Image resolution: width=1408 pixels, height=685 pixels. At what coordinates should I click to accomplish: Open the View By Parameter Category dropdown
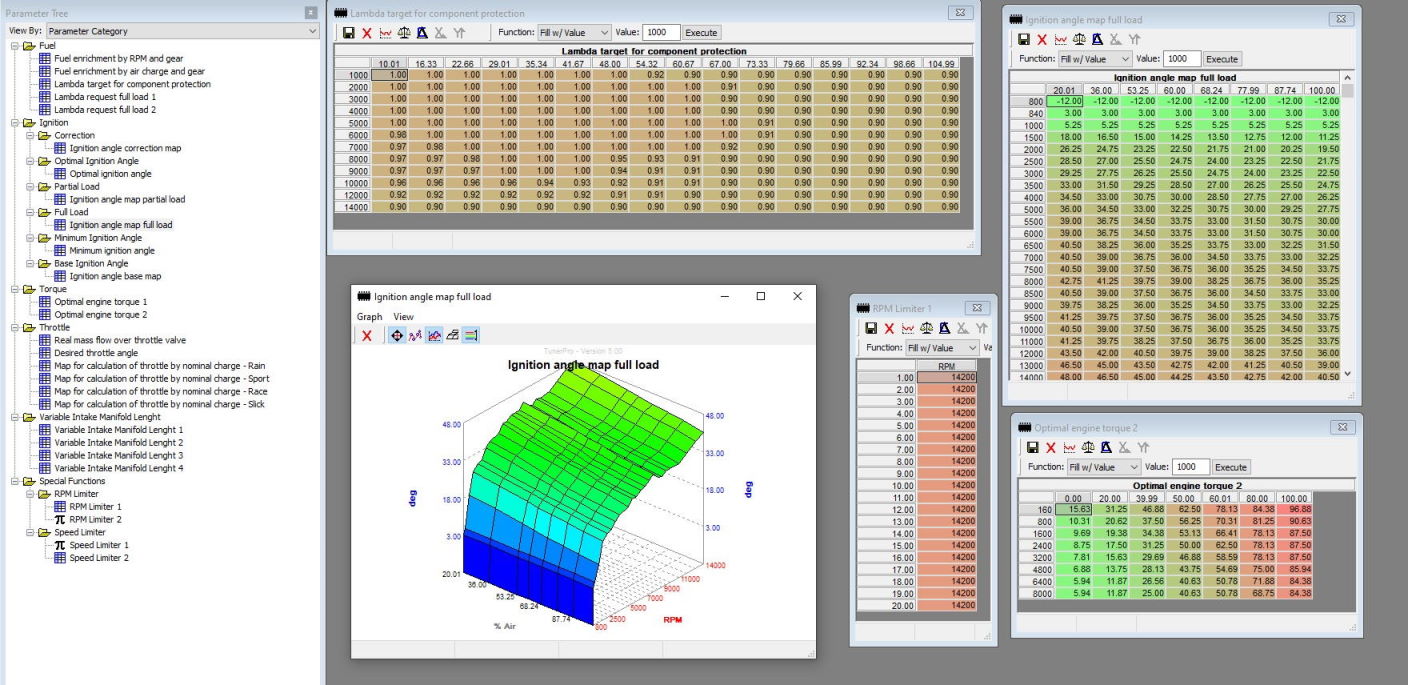(182, 31)
